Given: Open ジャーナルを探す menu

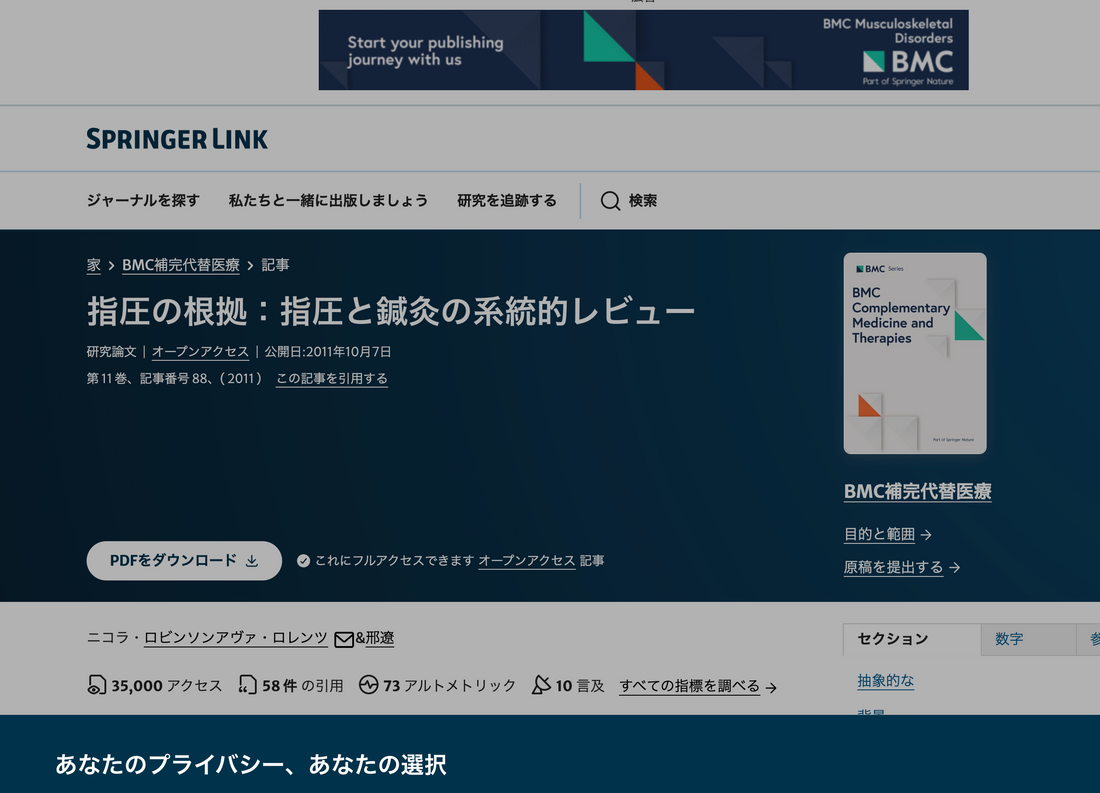Looking at the screenshot, I should pos(143,201).
